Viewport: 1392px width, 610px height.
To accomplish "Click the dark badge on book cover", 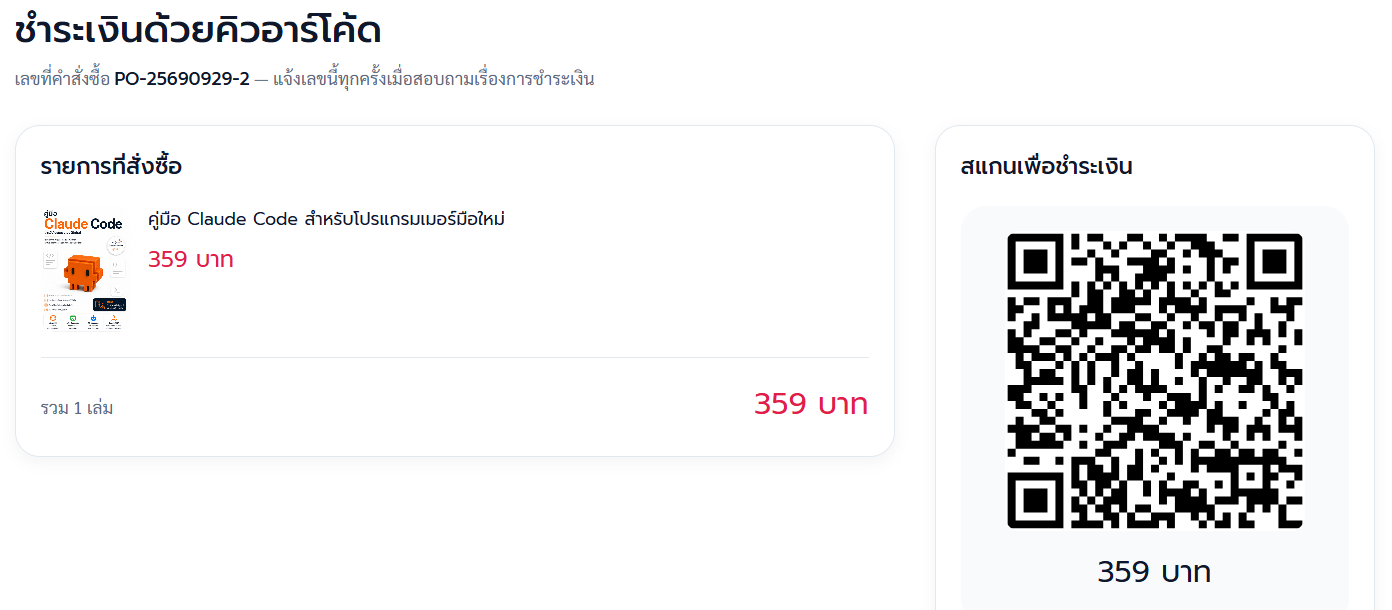I will click(109, 304).
